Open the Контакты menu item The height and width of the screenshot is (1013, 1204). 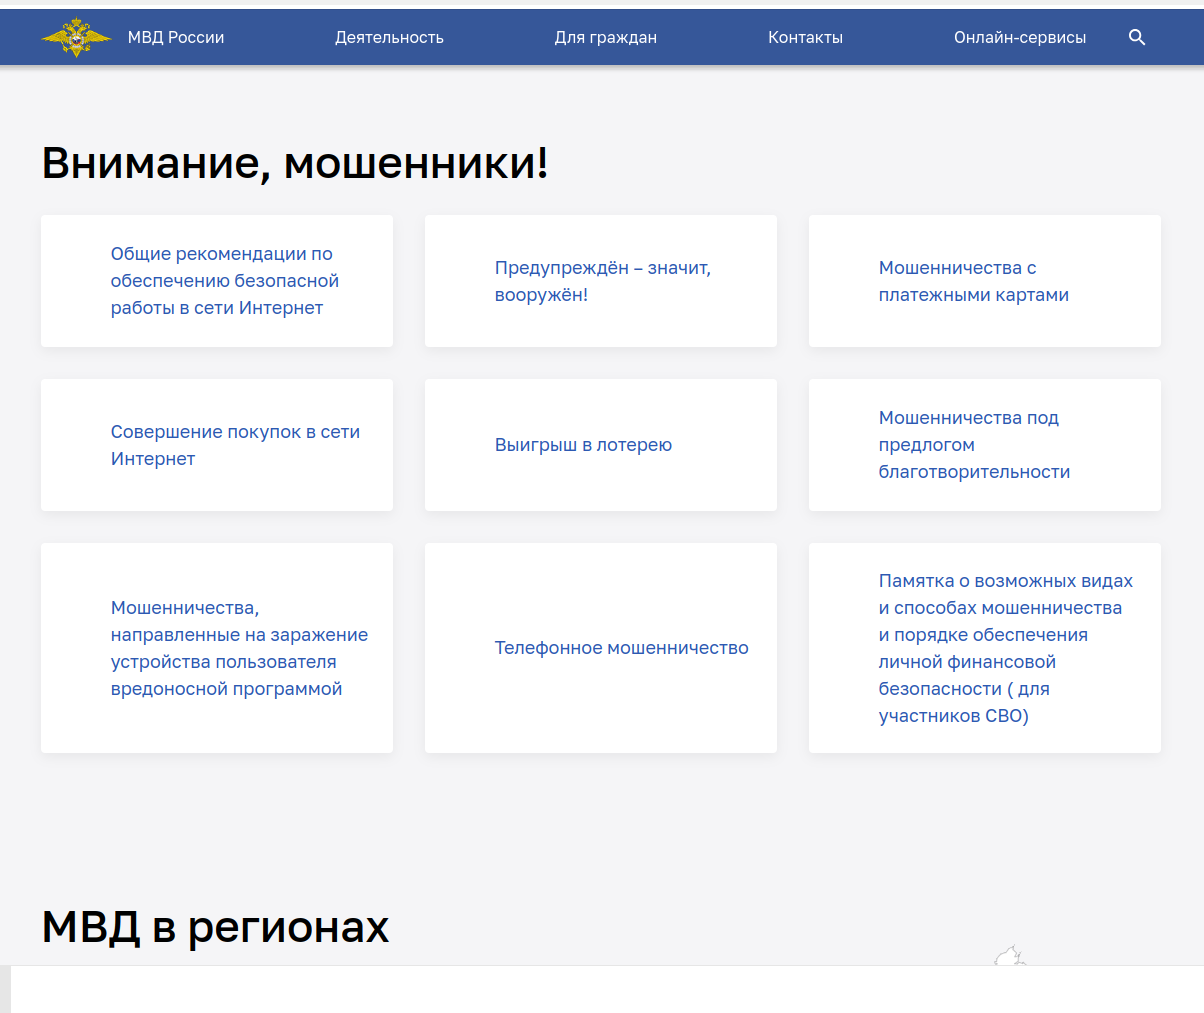[805, 38]
